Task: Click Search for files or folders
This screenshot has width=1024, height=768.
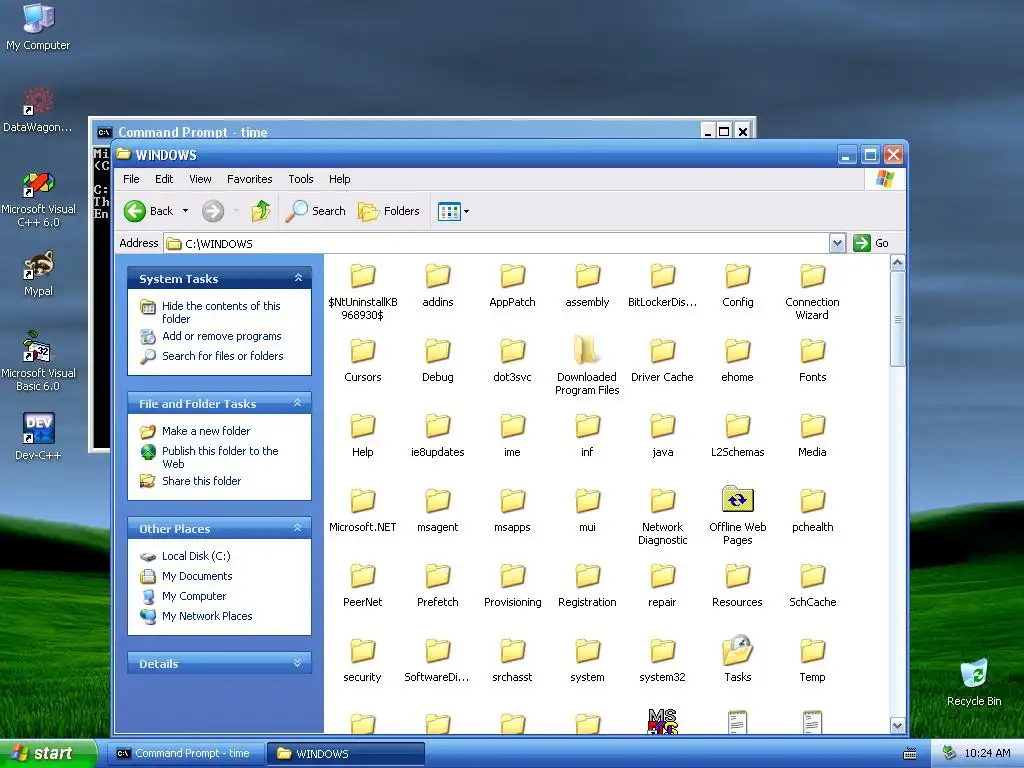Action: [x=223, y=356]
